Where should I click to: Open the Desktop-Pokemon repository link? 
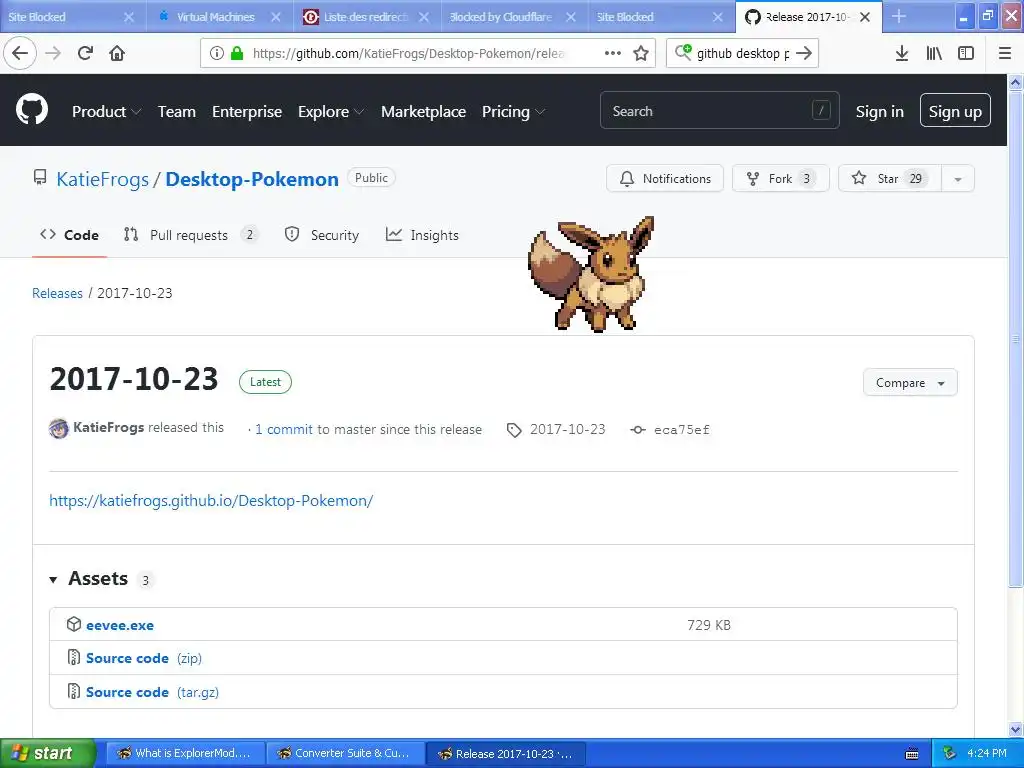point(252,179)
